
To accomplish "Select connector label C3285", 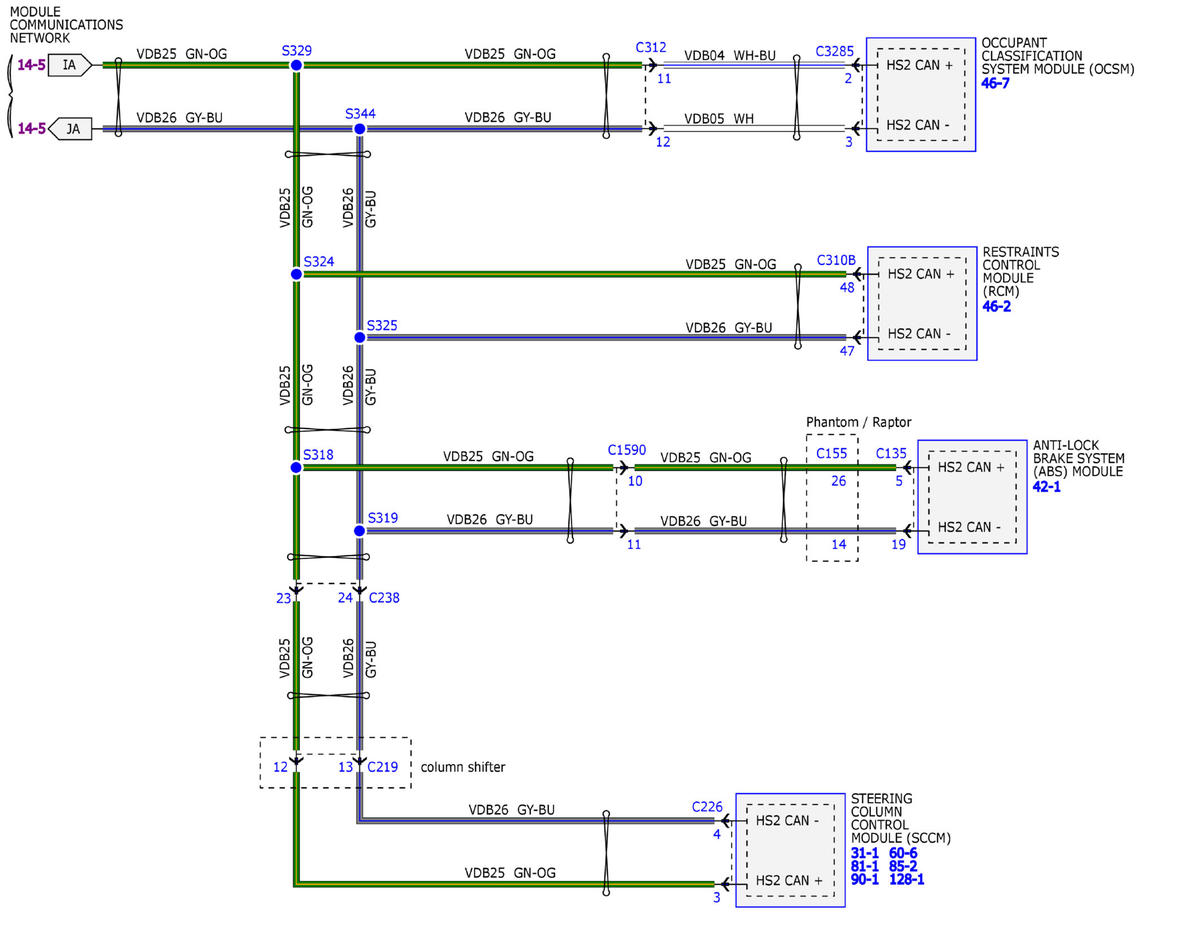I will point(835,50).
